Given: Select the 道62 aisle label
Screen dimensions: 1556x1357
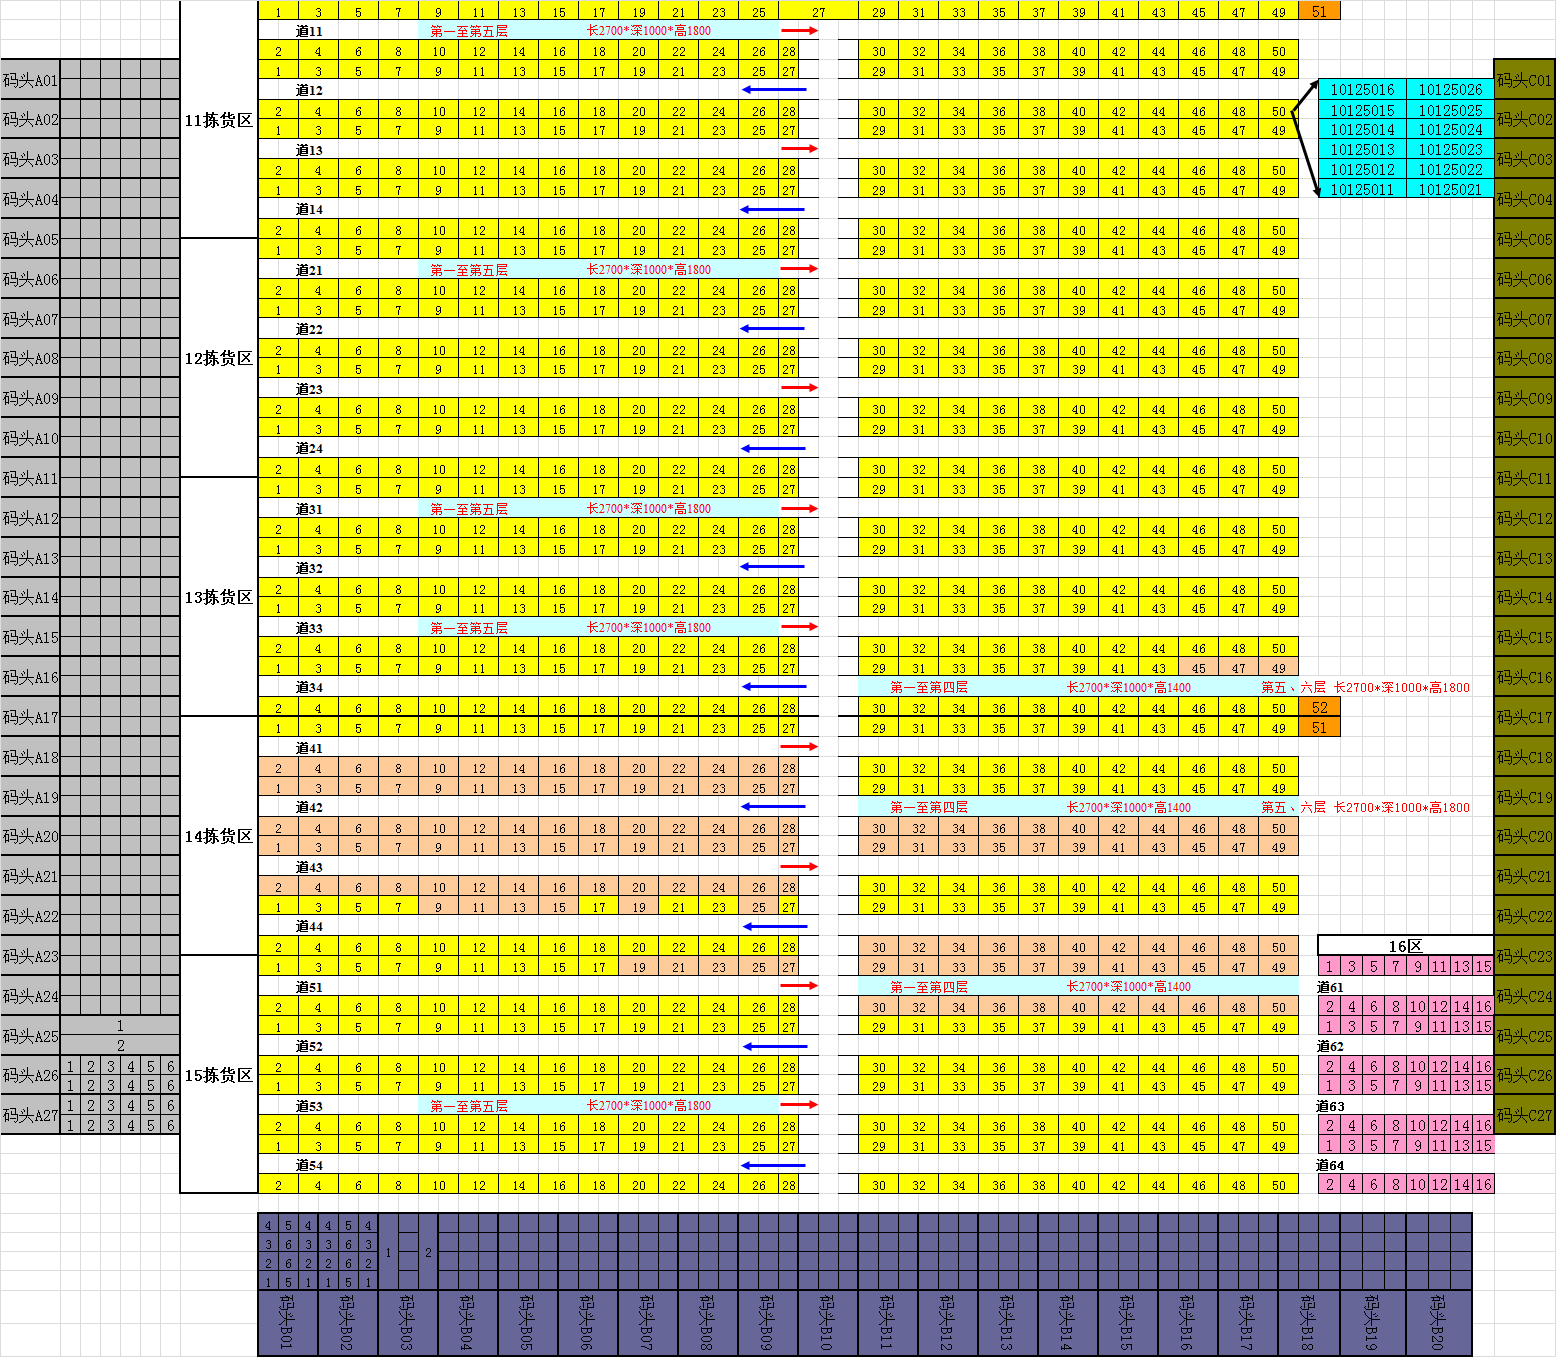Looking at the screenshot, I should tap(1330, 1046).
